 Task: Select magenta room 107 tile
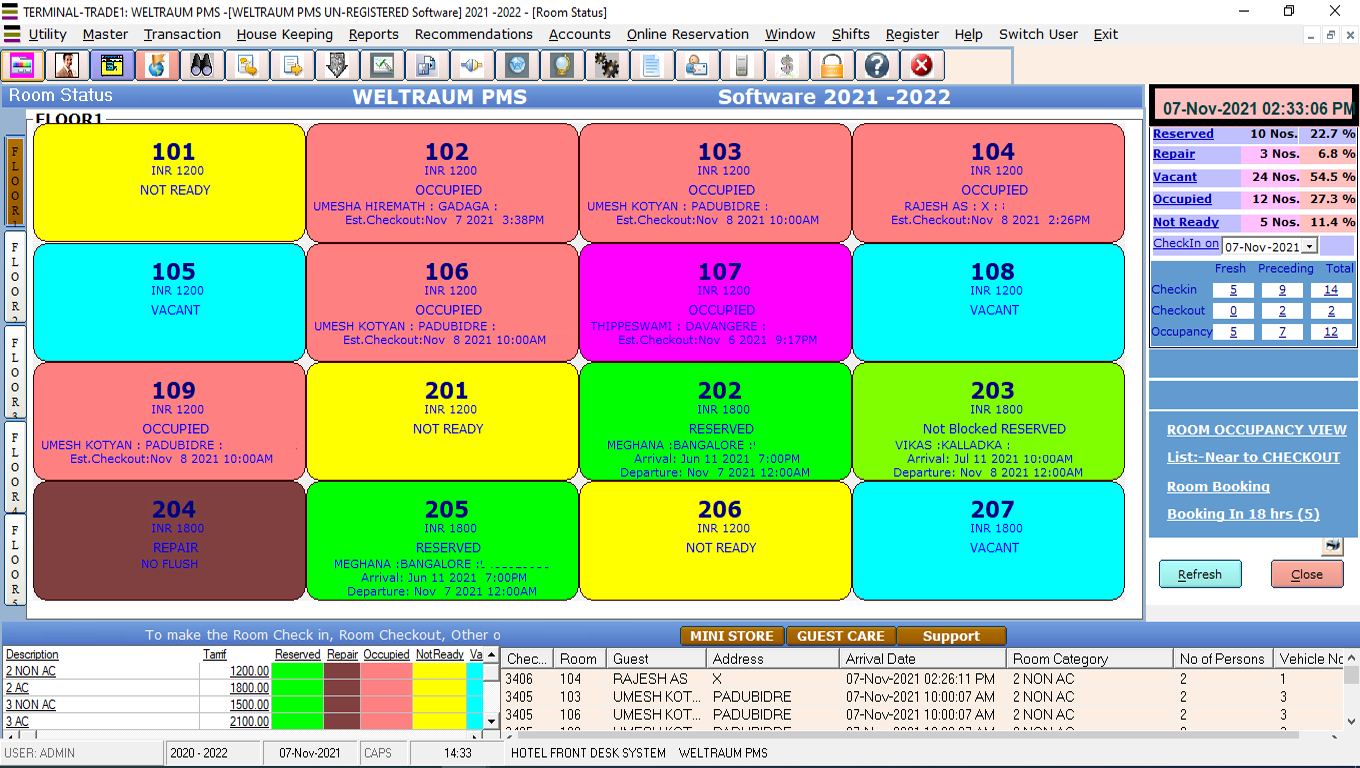[715, 302]
